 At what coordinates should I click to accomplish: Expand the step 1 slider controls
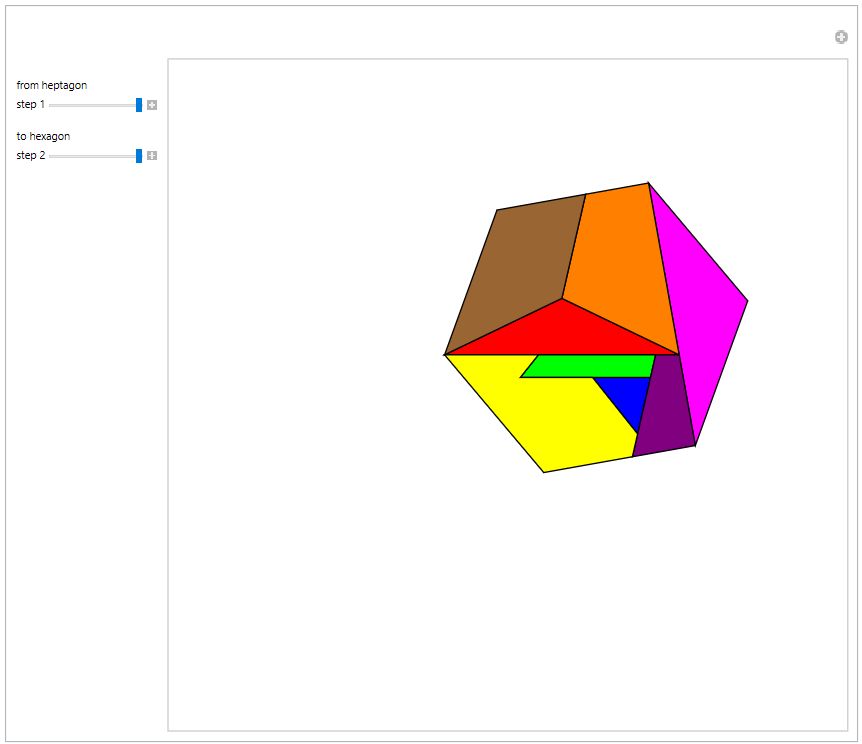click(x=152, y=105)
